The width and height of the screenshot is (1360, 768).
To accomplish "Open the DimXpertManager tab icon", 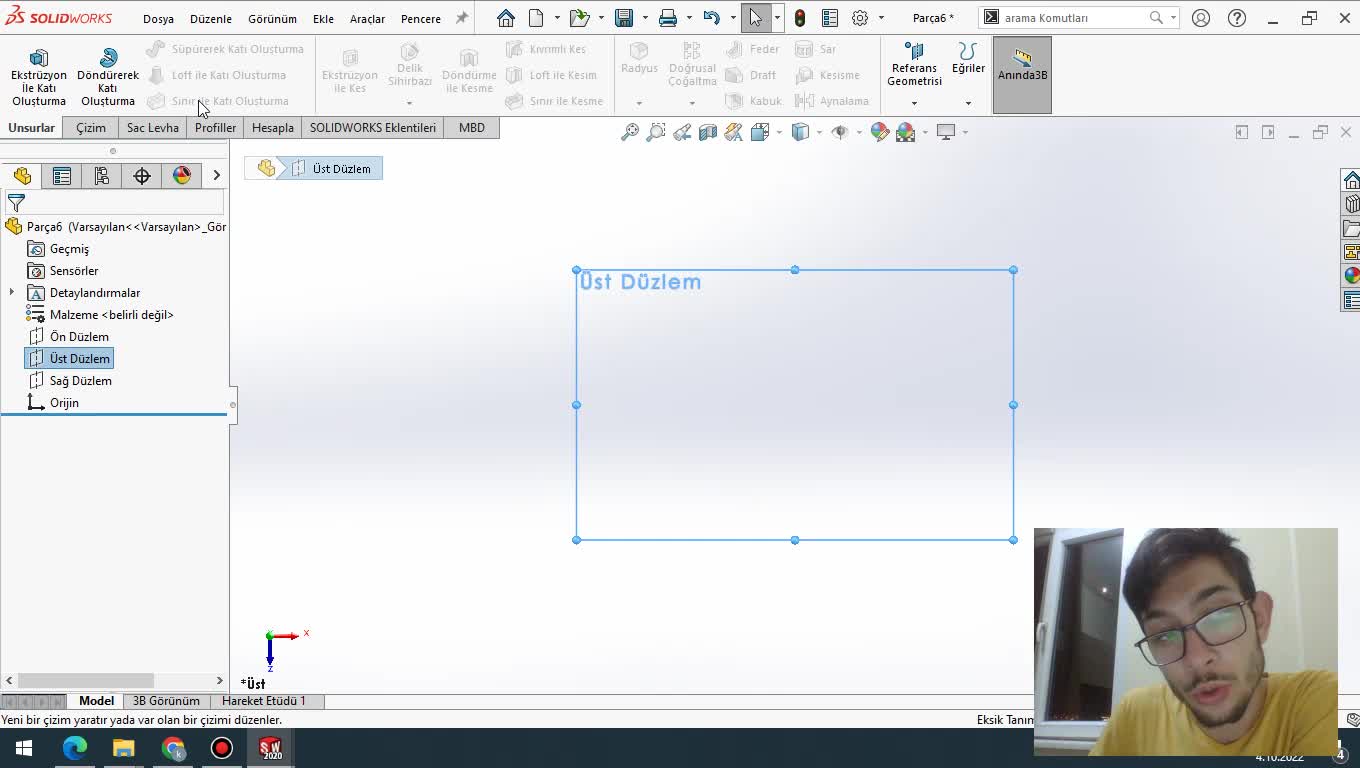I will [142, 176].
